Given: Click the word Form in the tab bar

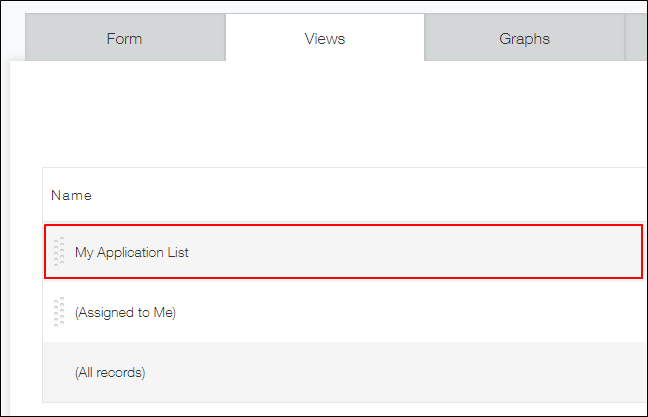Looking at the screenshot, I should [125, 39].
